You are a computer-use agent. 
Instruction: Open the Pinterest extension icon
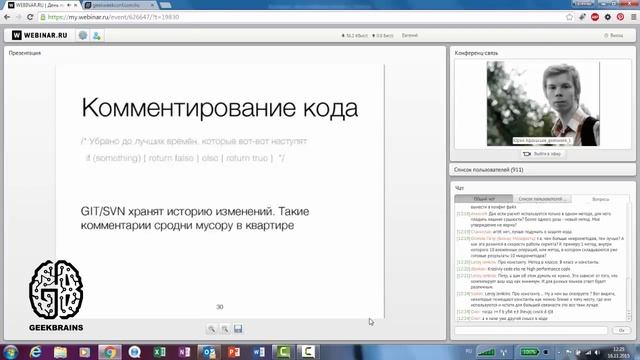click(x=620, y=17)
